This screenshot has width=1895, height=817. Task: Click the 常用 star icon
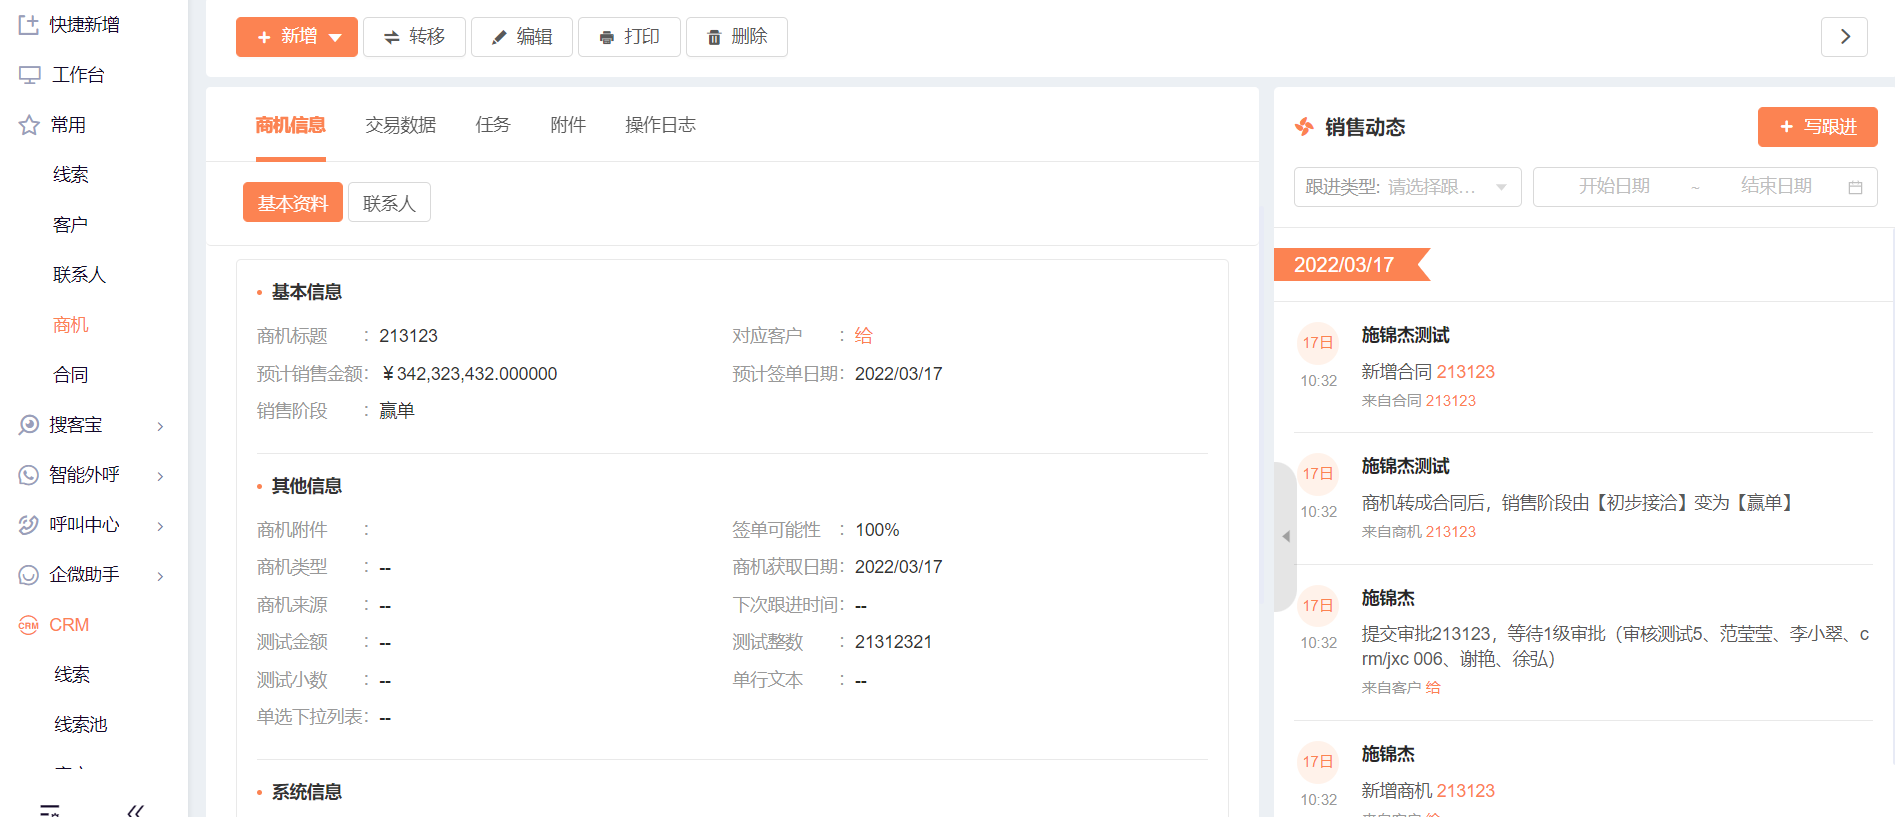point(29,125)
